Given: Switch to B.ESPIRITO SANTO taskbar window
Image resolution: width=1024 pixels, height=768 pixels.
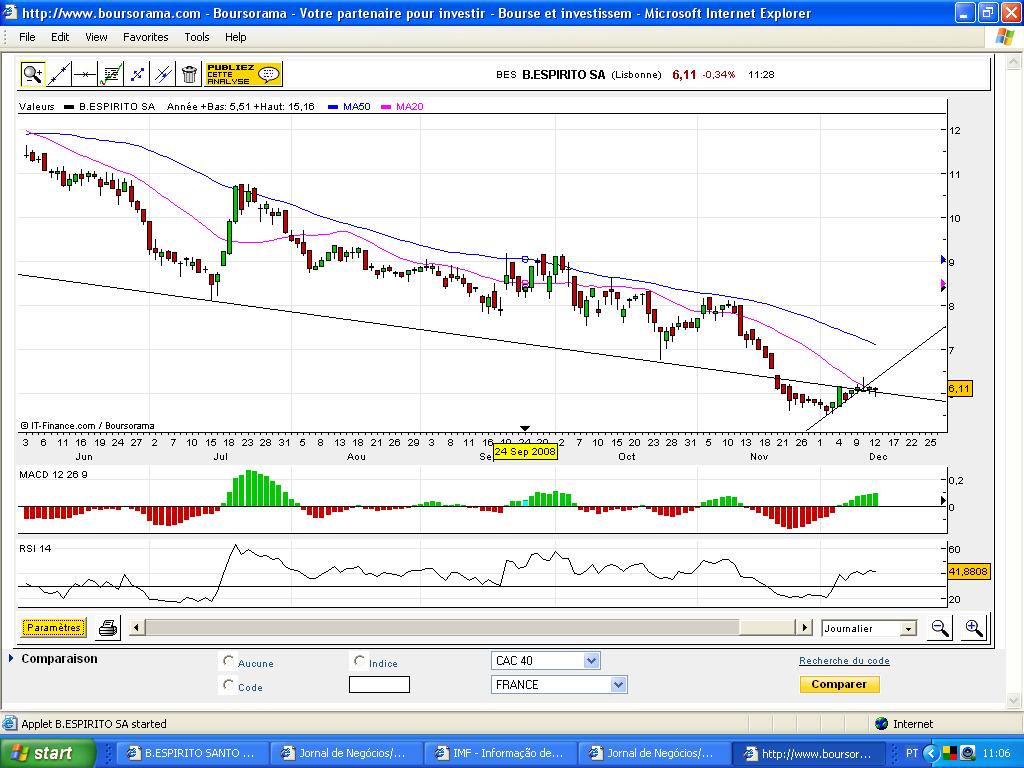Looking at the screenshot, I should point(193,753).
